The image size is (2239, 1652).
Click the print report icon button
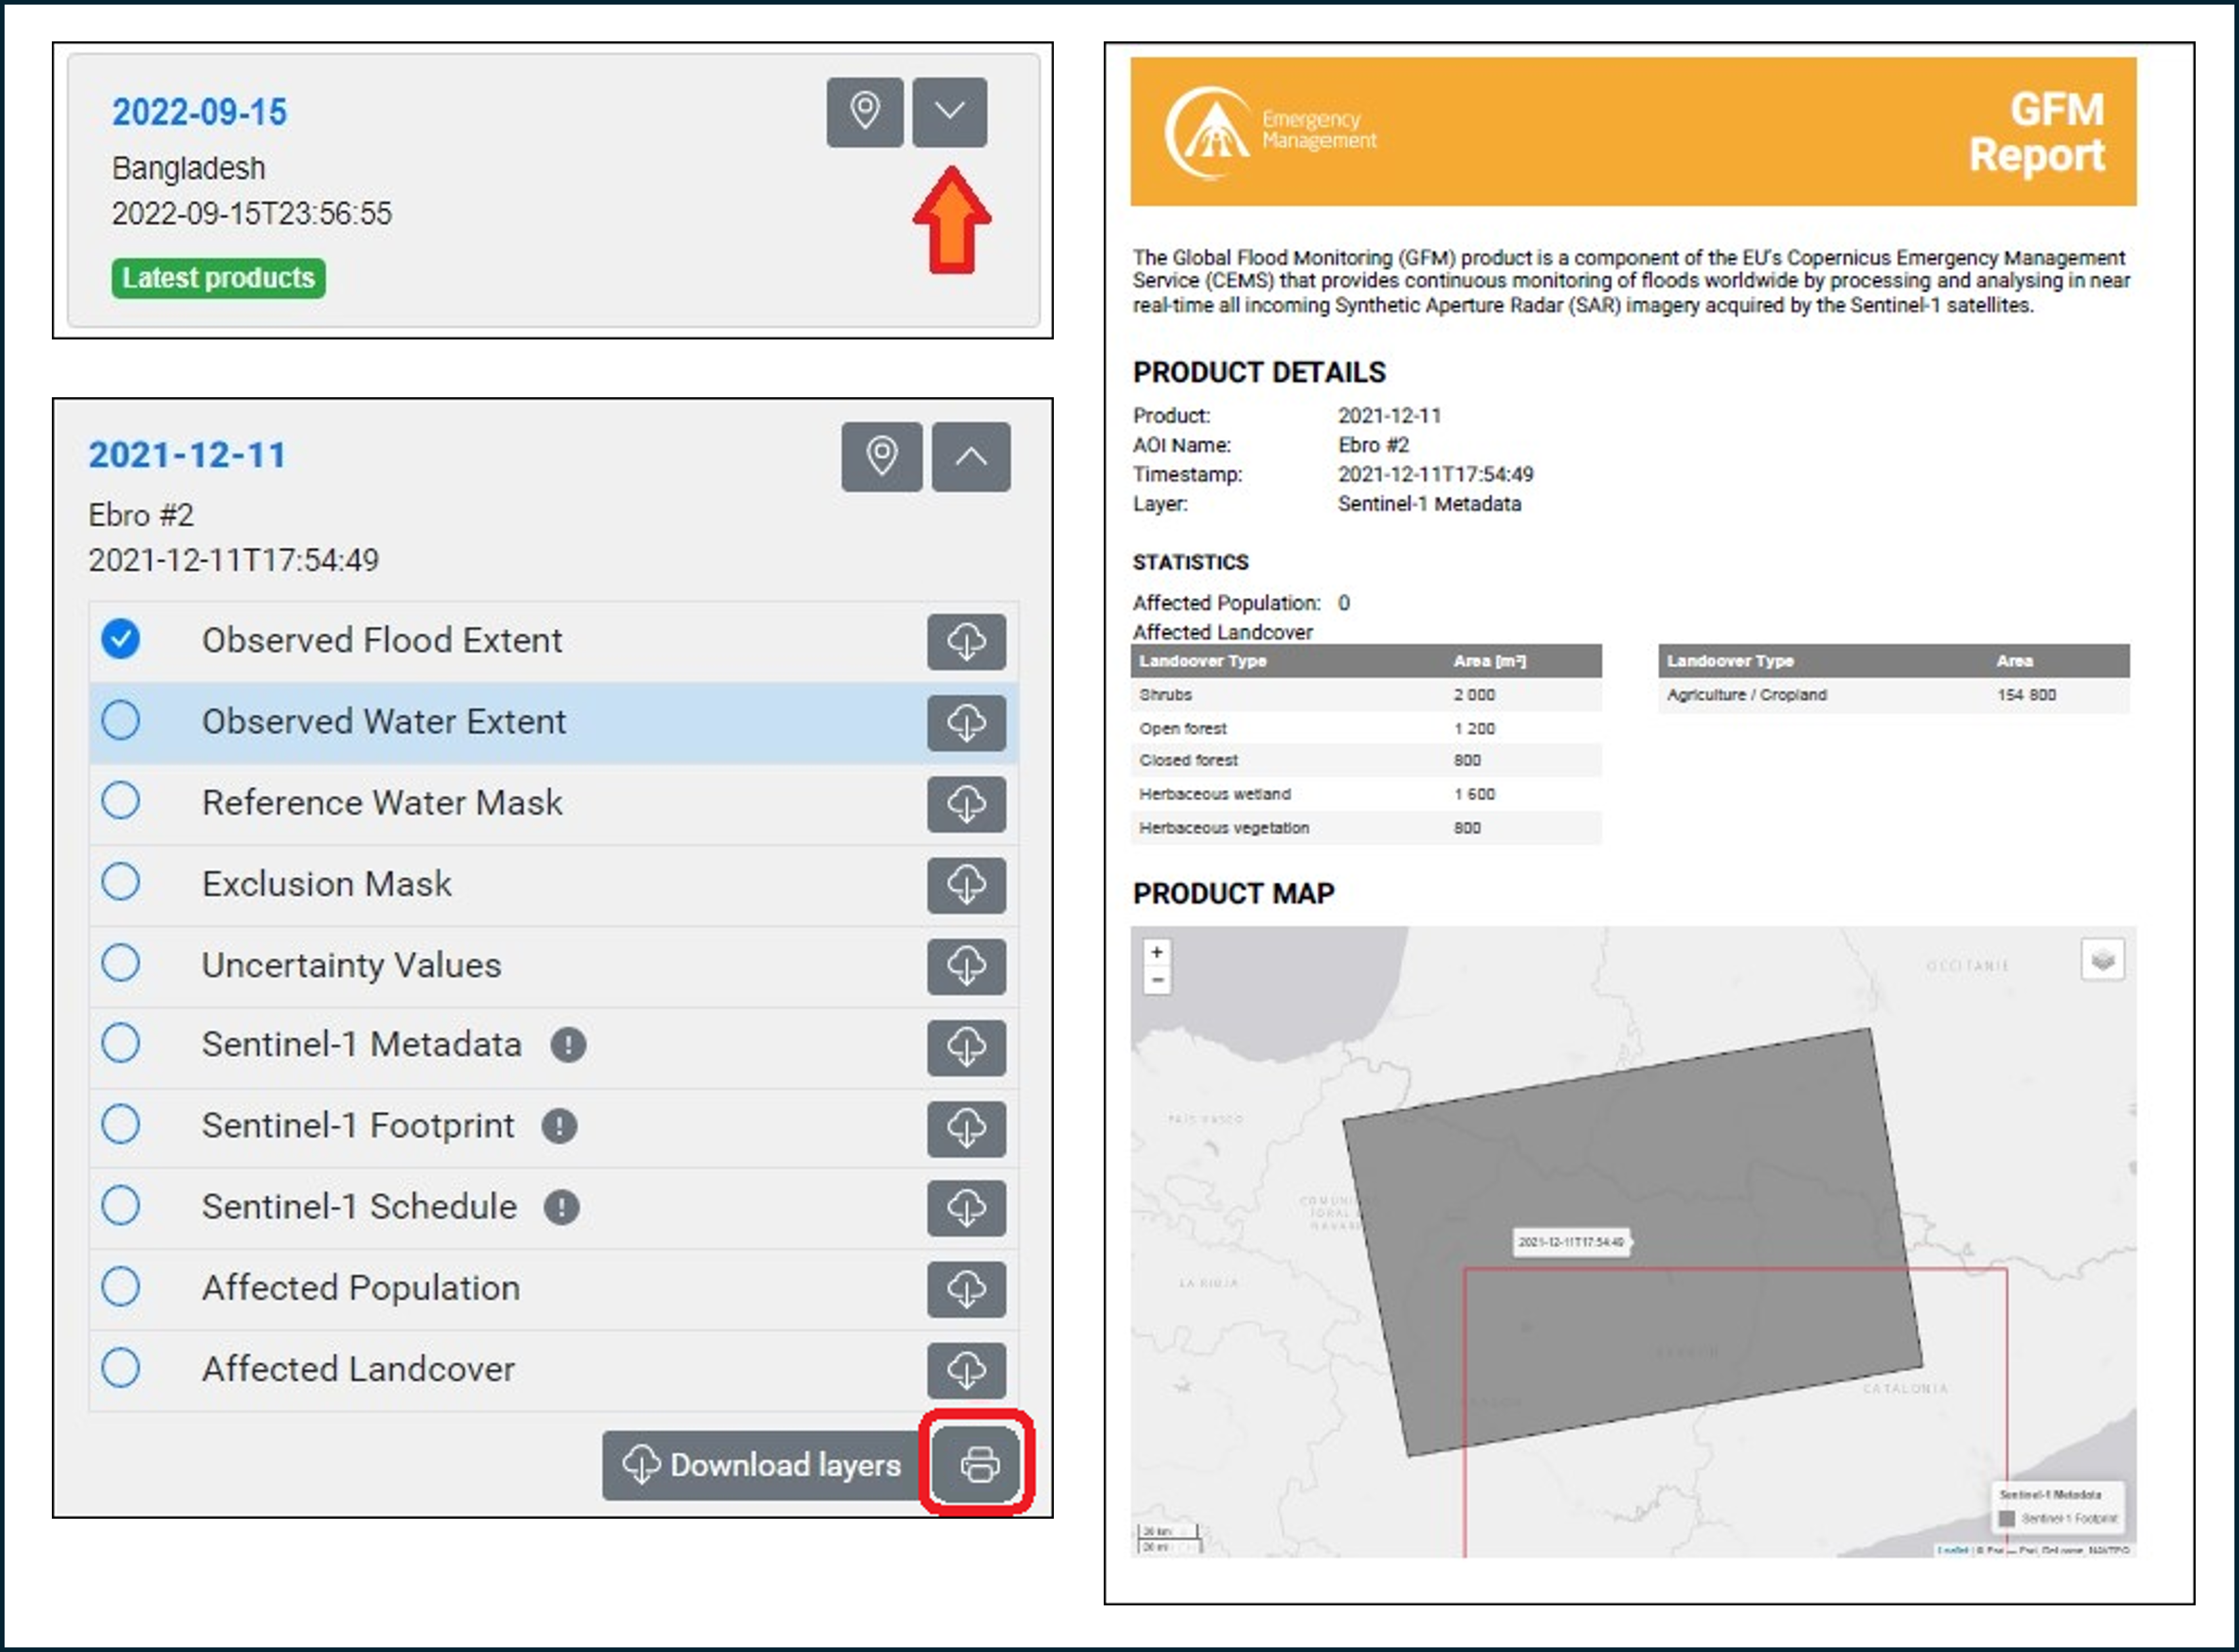point(978,1465)
